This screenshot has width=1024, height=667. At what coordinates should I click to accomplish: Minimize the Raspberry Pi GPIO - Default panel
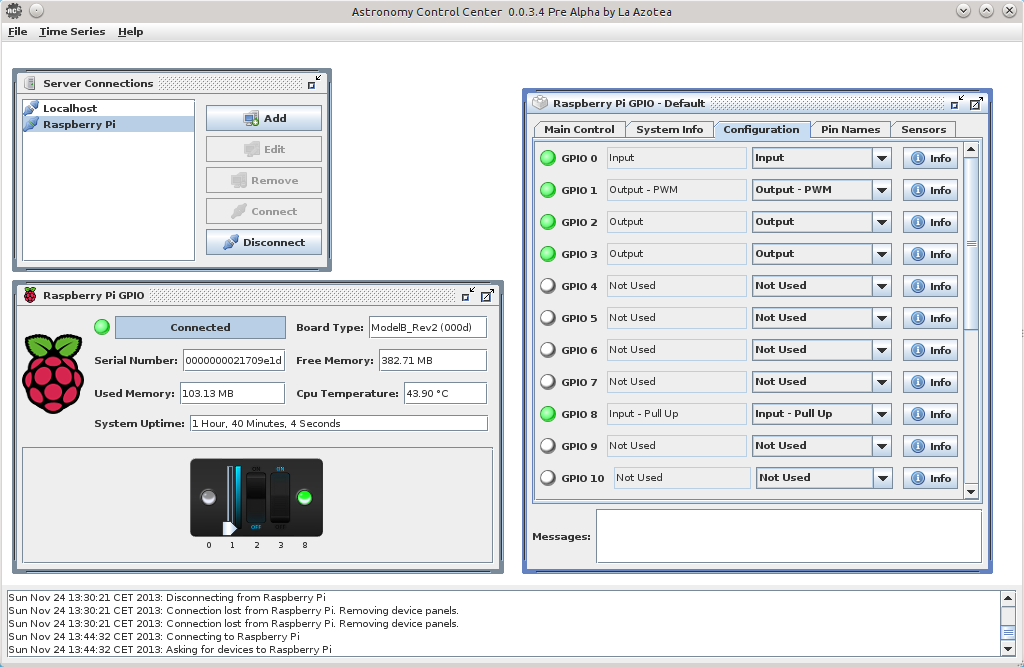pyautogui.click(x=957, y=103)
